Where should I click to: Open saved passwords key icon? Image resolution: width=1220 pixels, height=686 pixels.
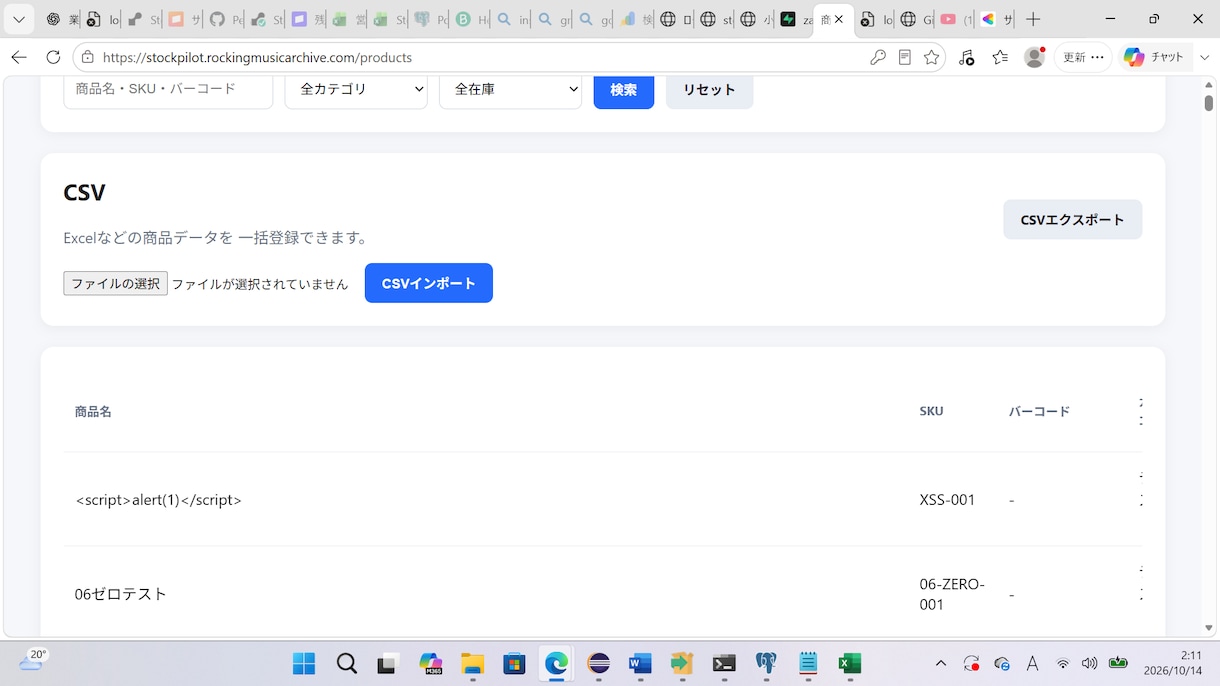click(x=878, y=58)
